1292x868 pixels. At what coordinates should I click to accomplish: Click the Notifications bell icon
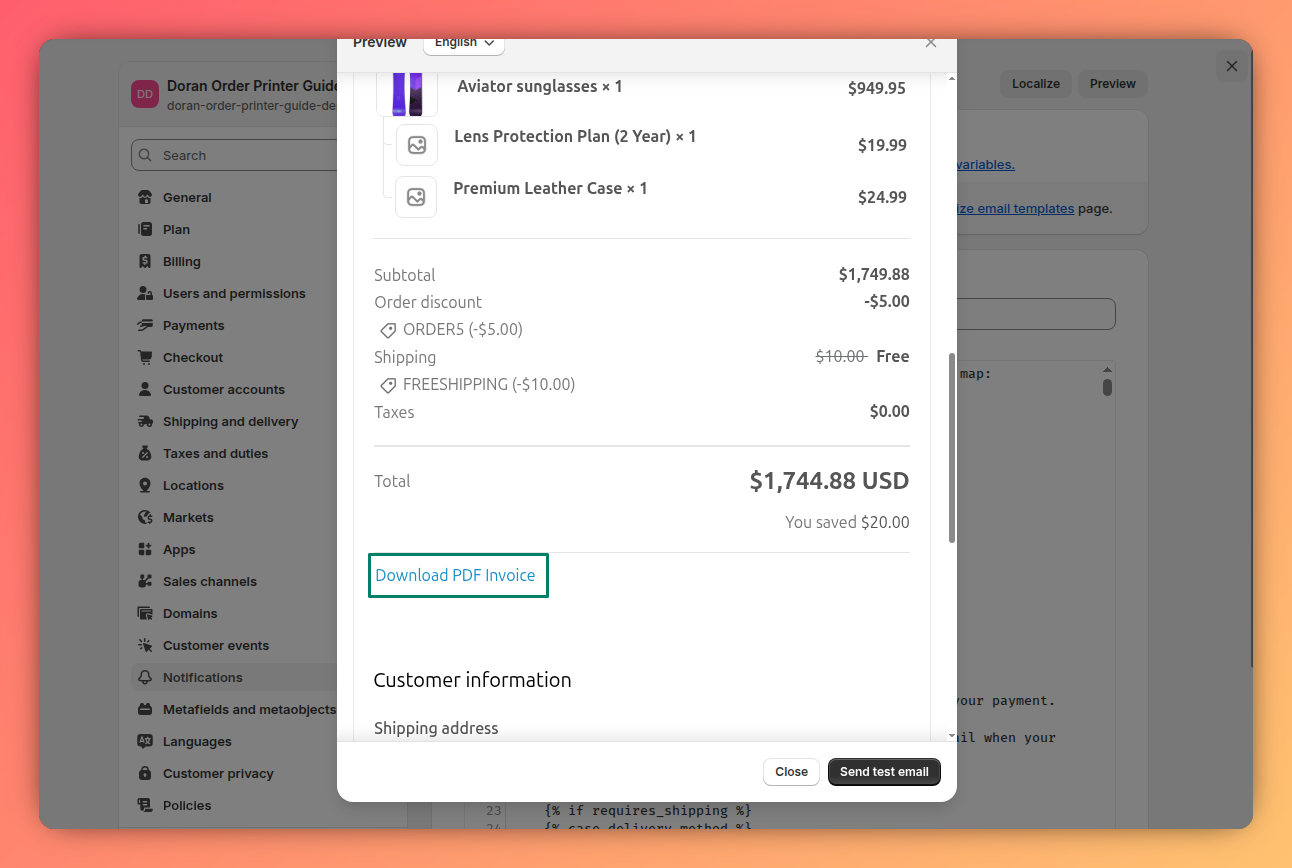coord(145,677)
